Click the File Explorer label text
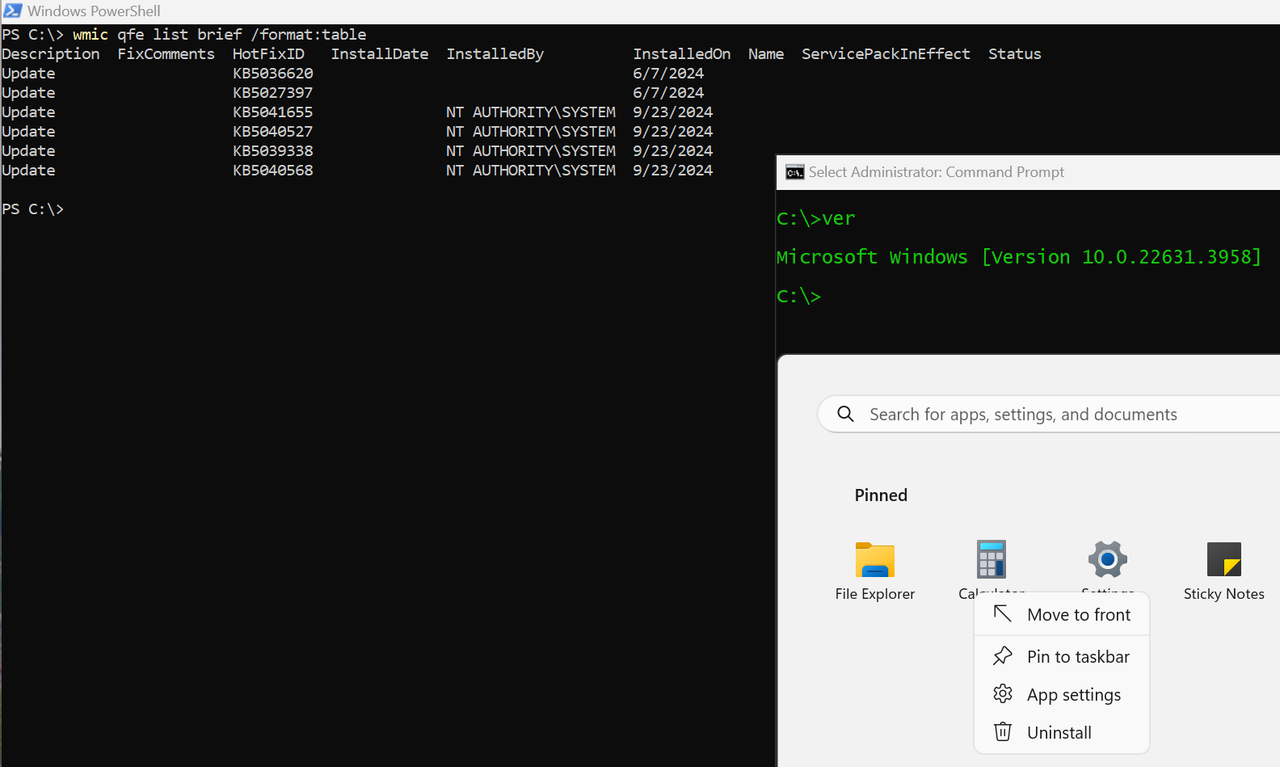The height and width of the screenshot is (767, 1280). click(875, 594)
